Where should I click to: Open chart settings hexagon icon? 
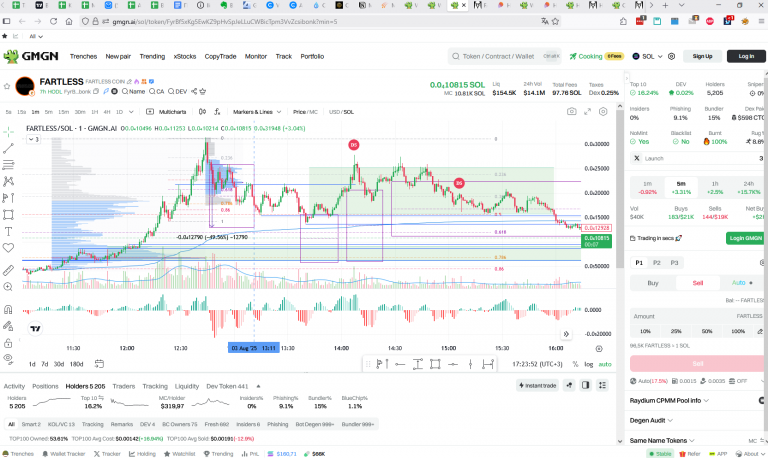603,112
